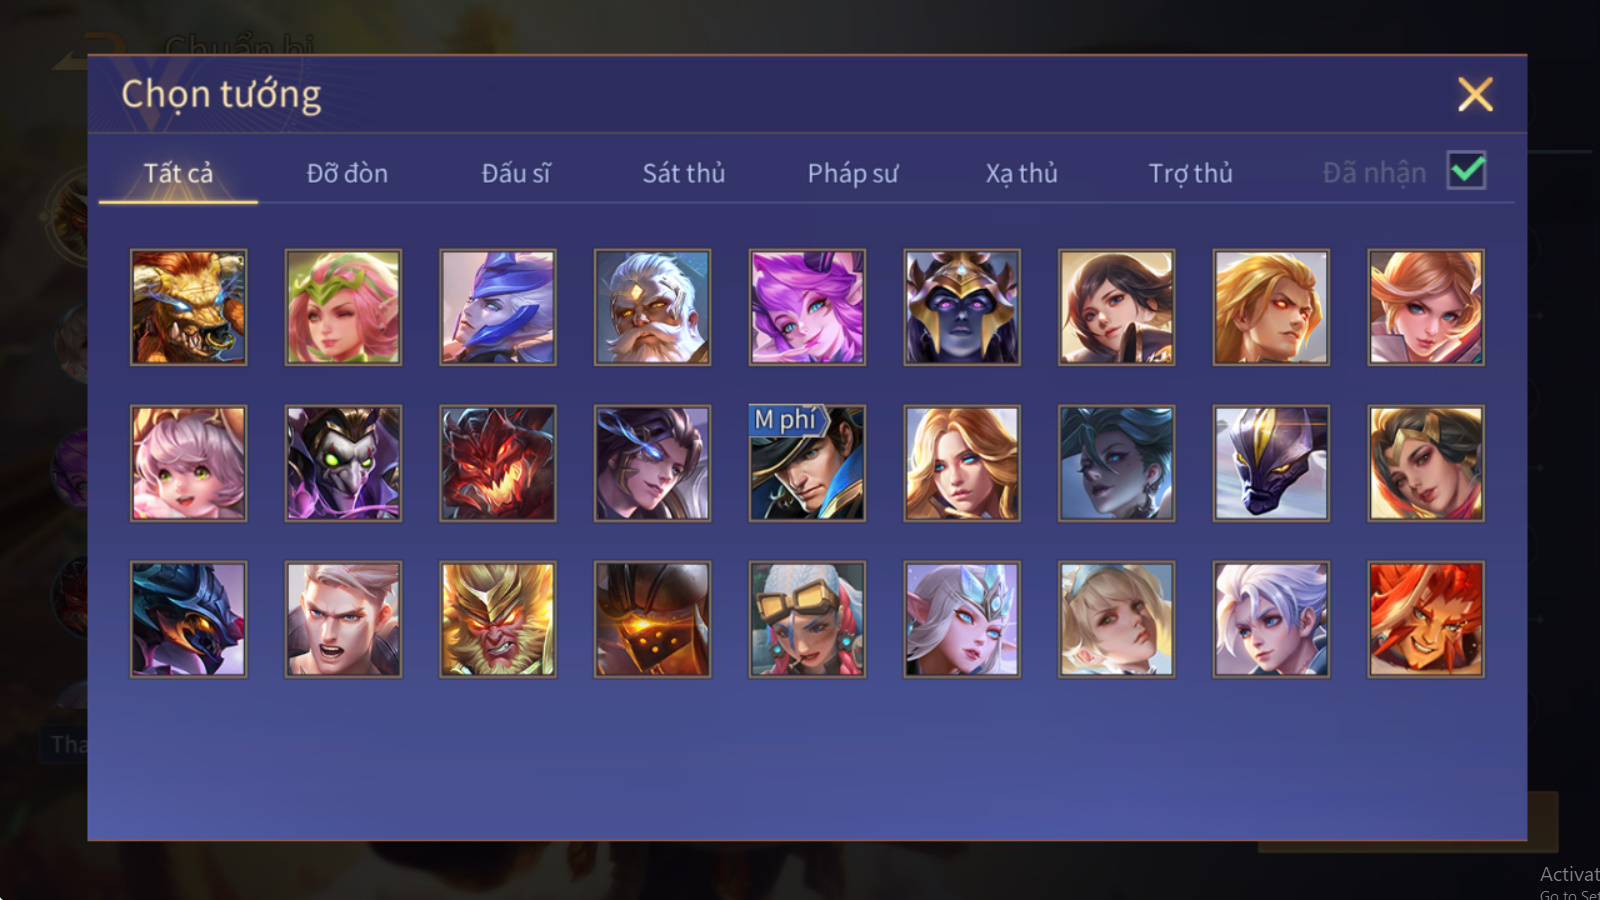Select the 'Tất cả' tab
This screenshot has width=1600, height=900.
[x=178, y=173]
